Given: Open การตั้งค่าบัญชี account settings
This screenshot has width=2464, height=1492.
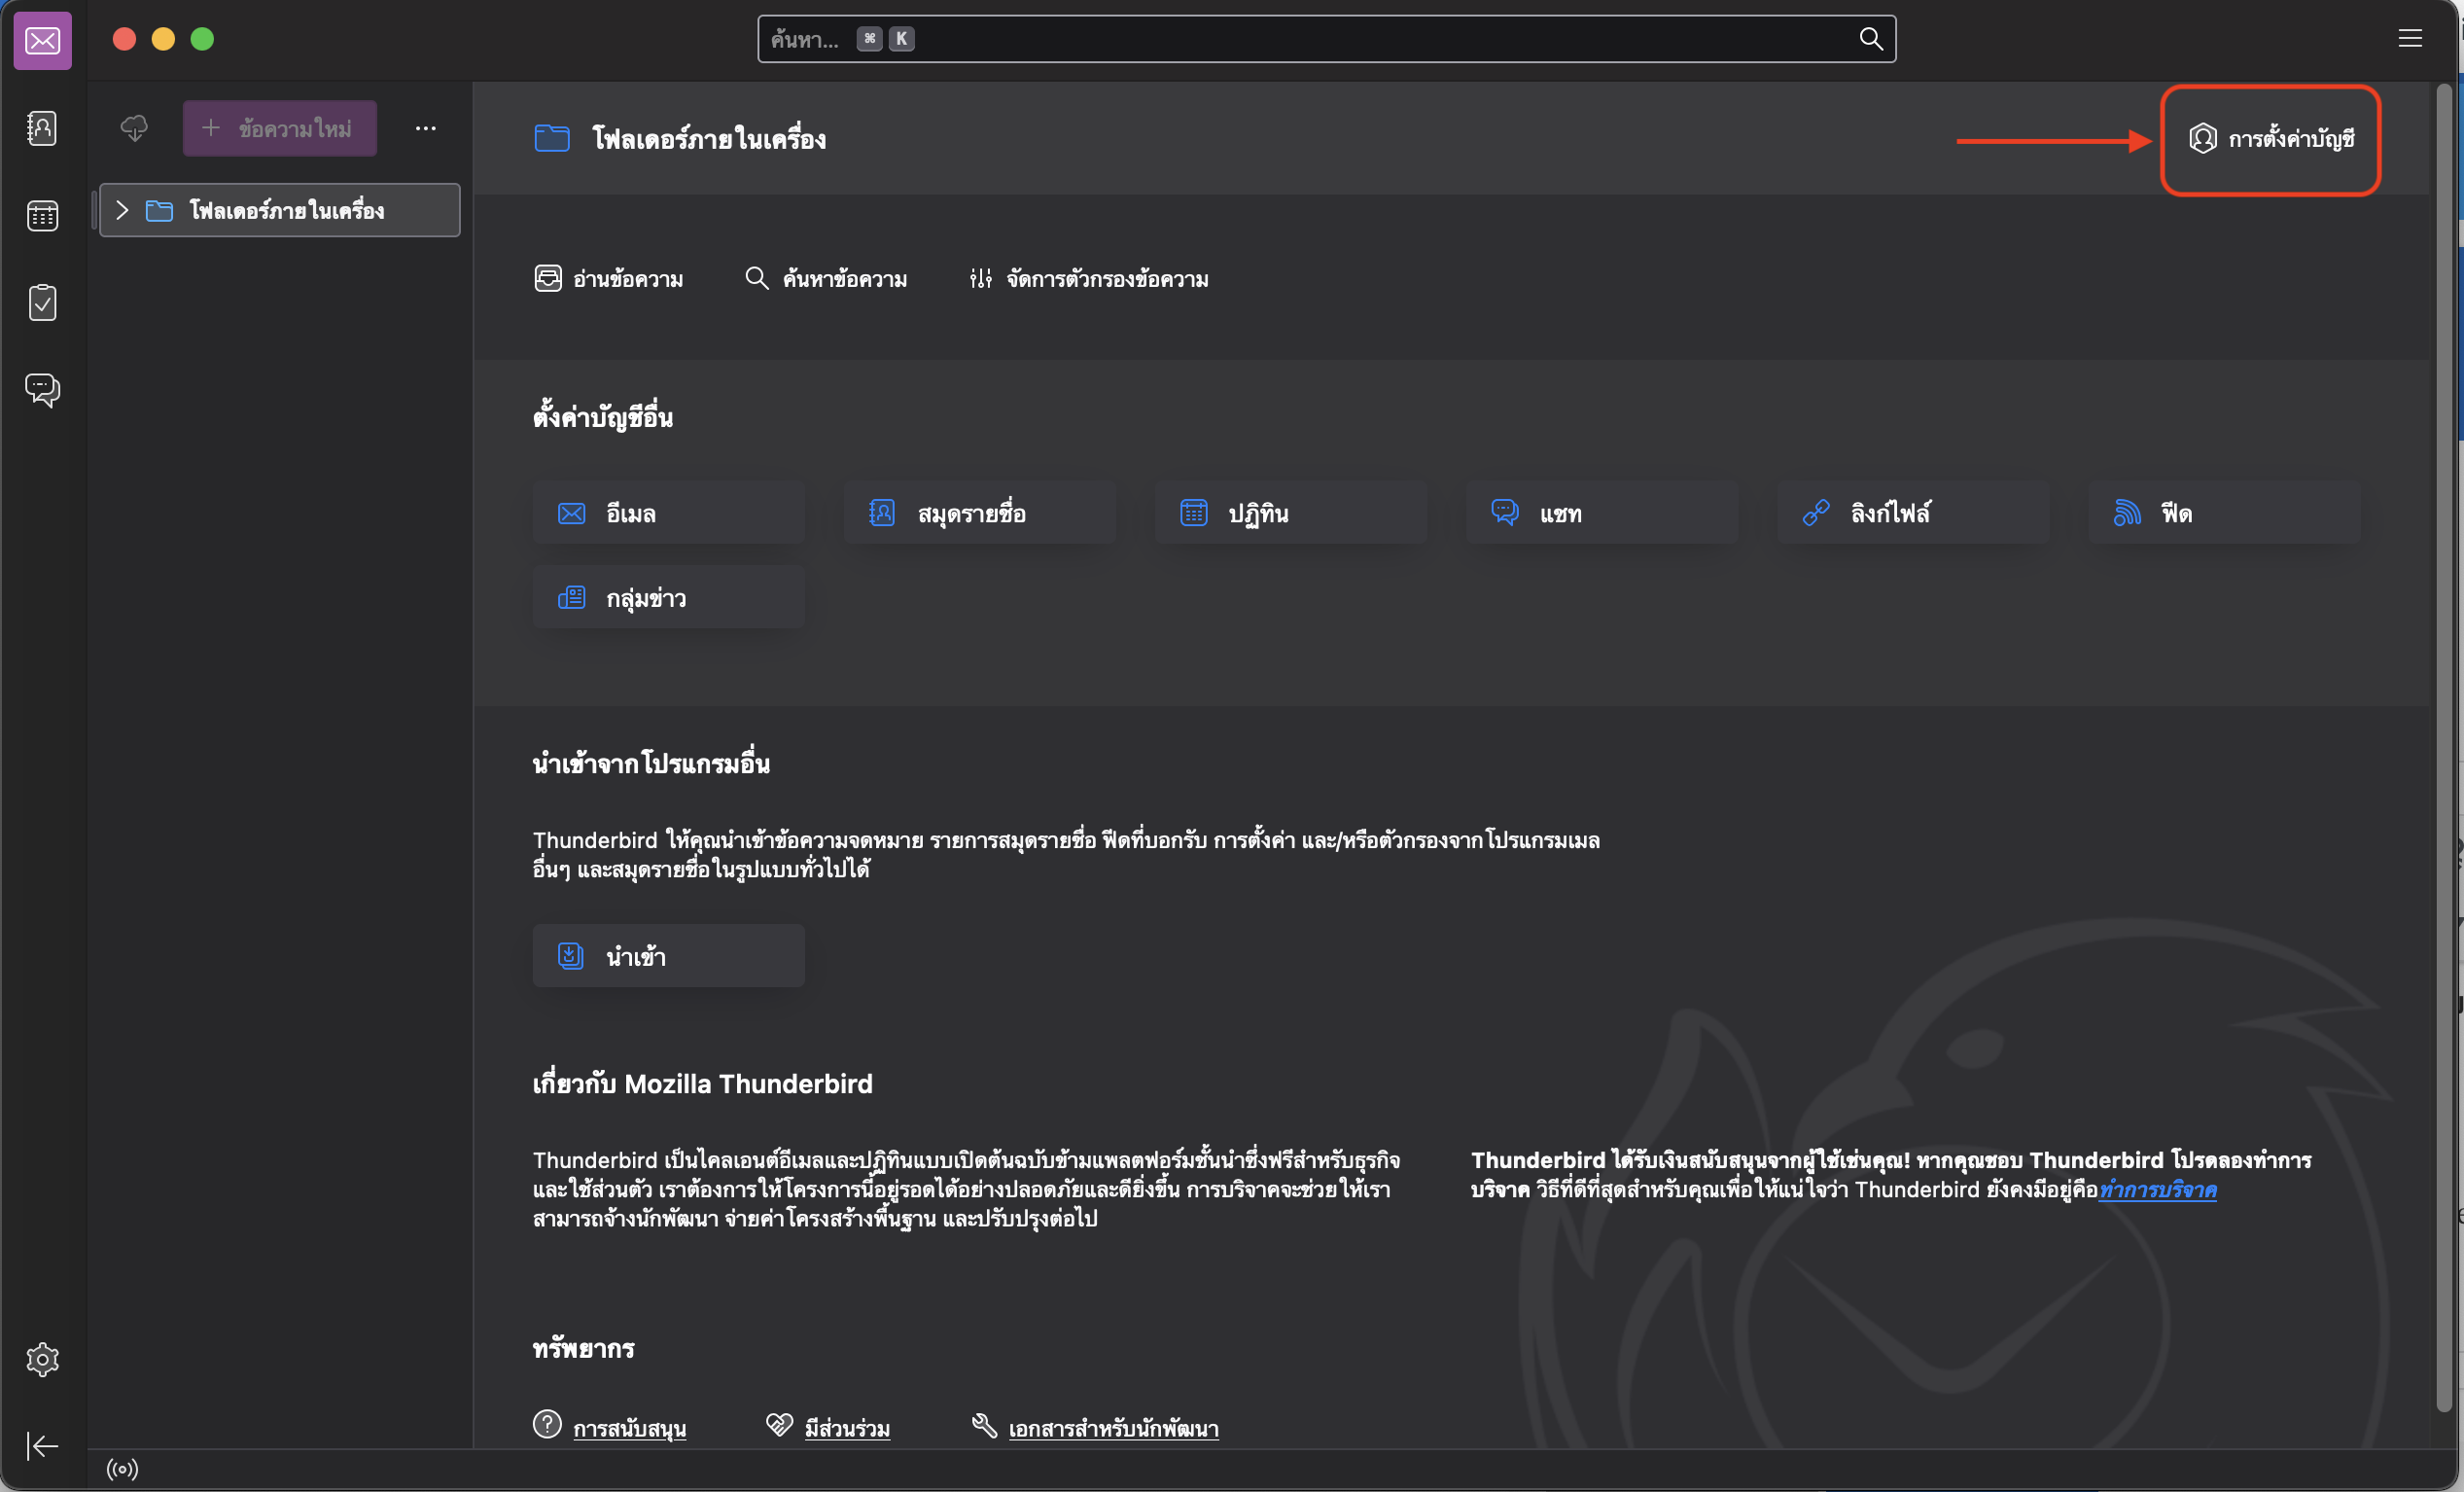Looking at the screenshot, I should click(x=2271, y=138).
